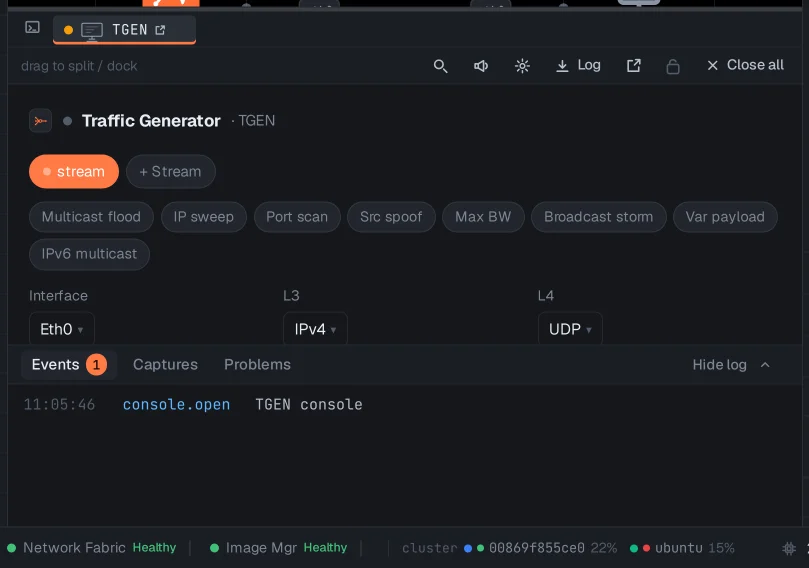Switch to the TGEN console tab
The height and width of the screenshot is (568, 809).
coord(124,30)
